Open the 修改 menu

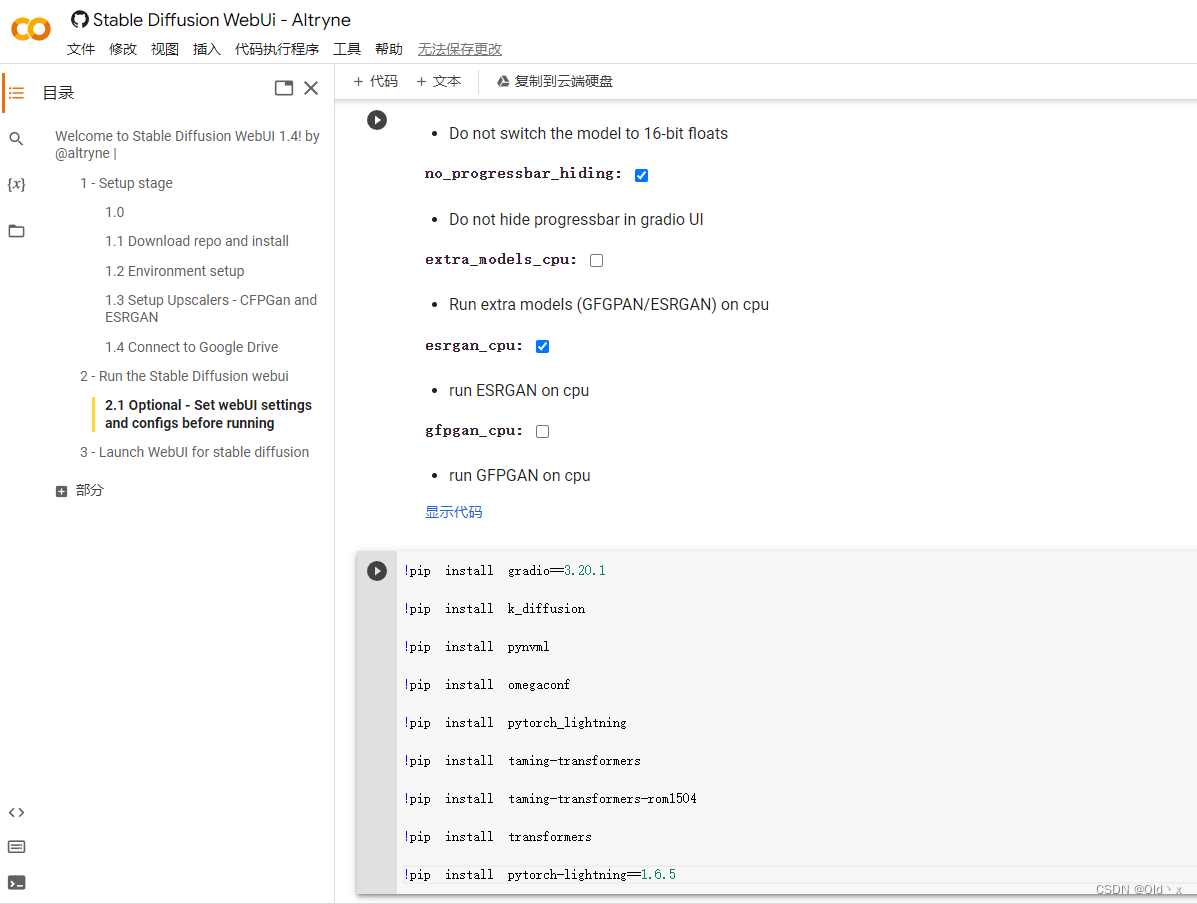pyautogui.click(x=123, y=50)
